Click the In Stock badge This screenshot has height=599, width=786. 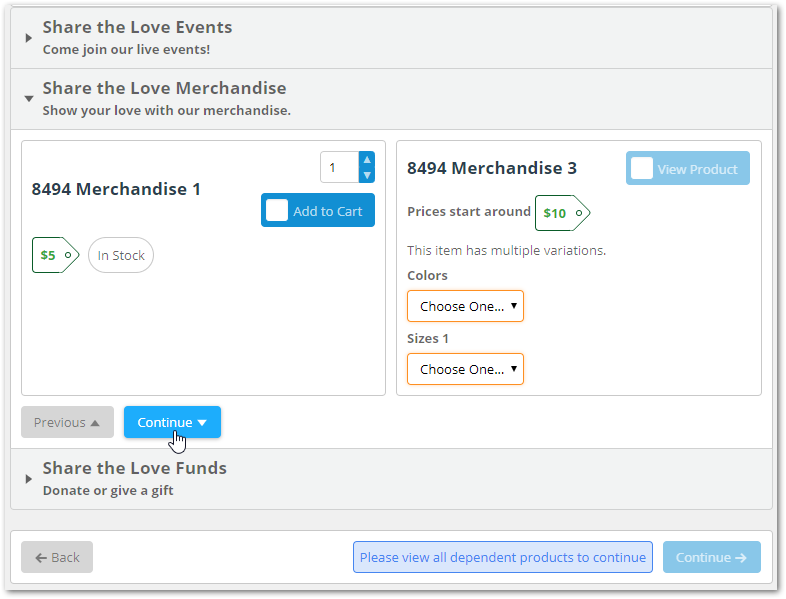coord(121,255)
